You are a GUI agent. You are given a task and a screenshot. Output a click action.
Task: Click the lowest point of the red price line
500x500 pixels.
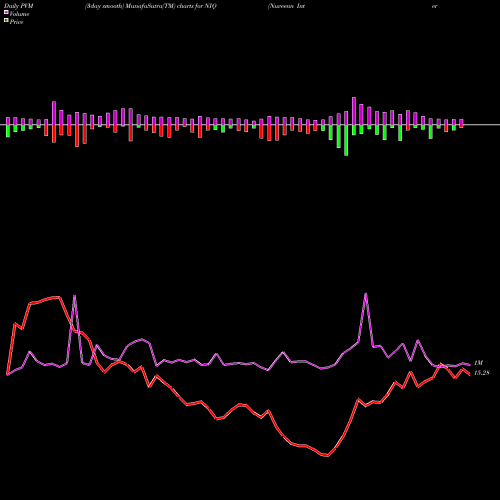tap(328, 456)
